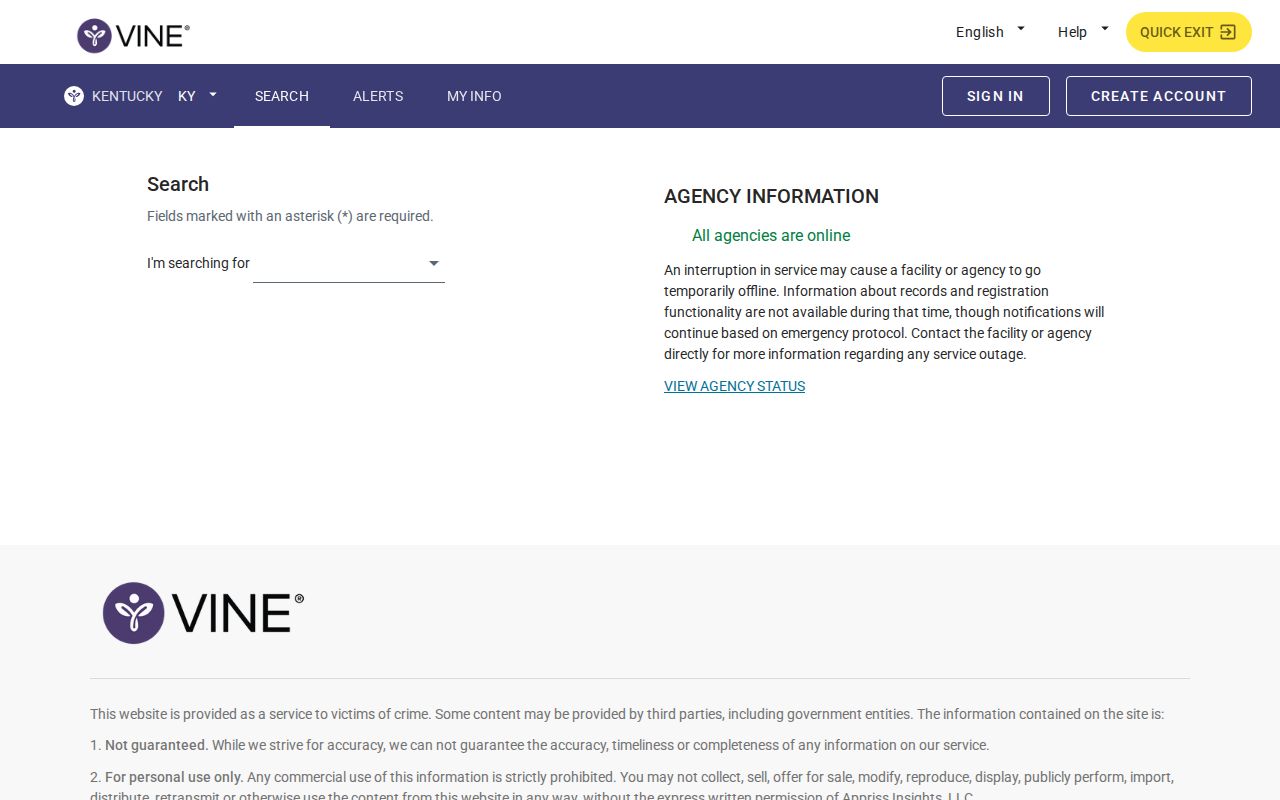Open the English language dropdown
Image resolution: width=1280 pixels, height=800 pixels.
coord(990,32)
